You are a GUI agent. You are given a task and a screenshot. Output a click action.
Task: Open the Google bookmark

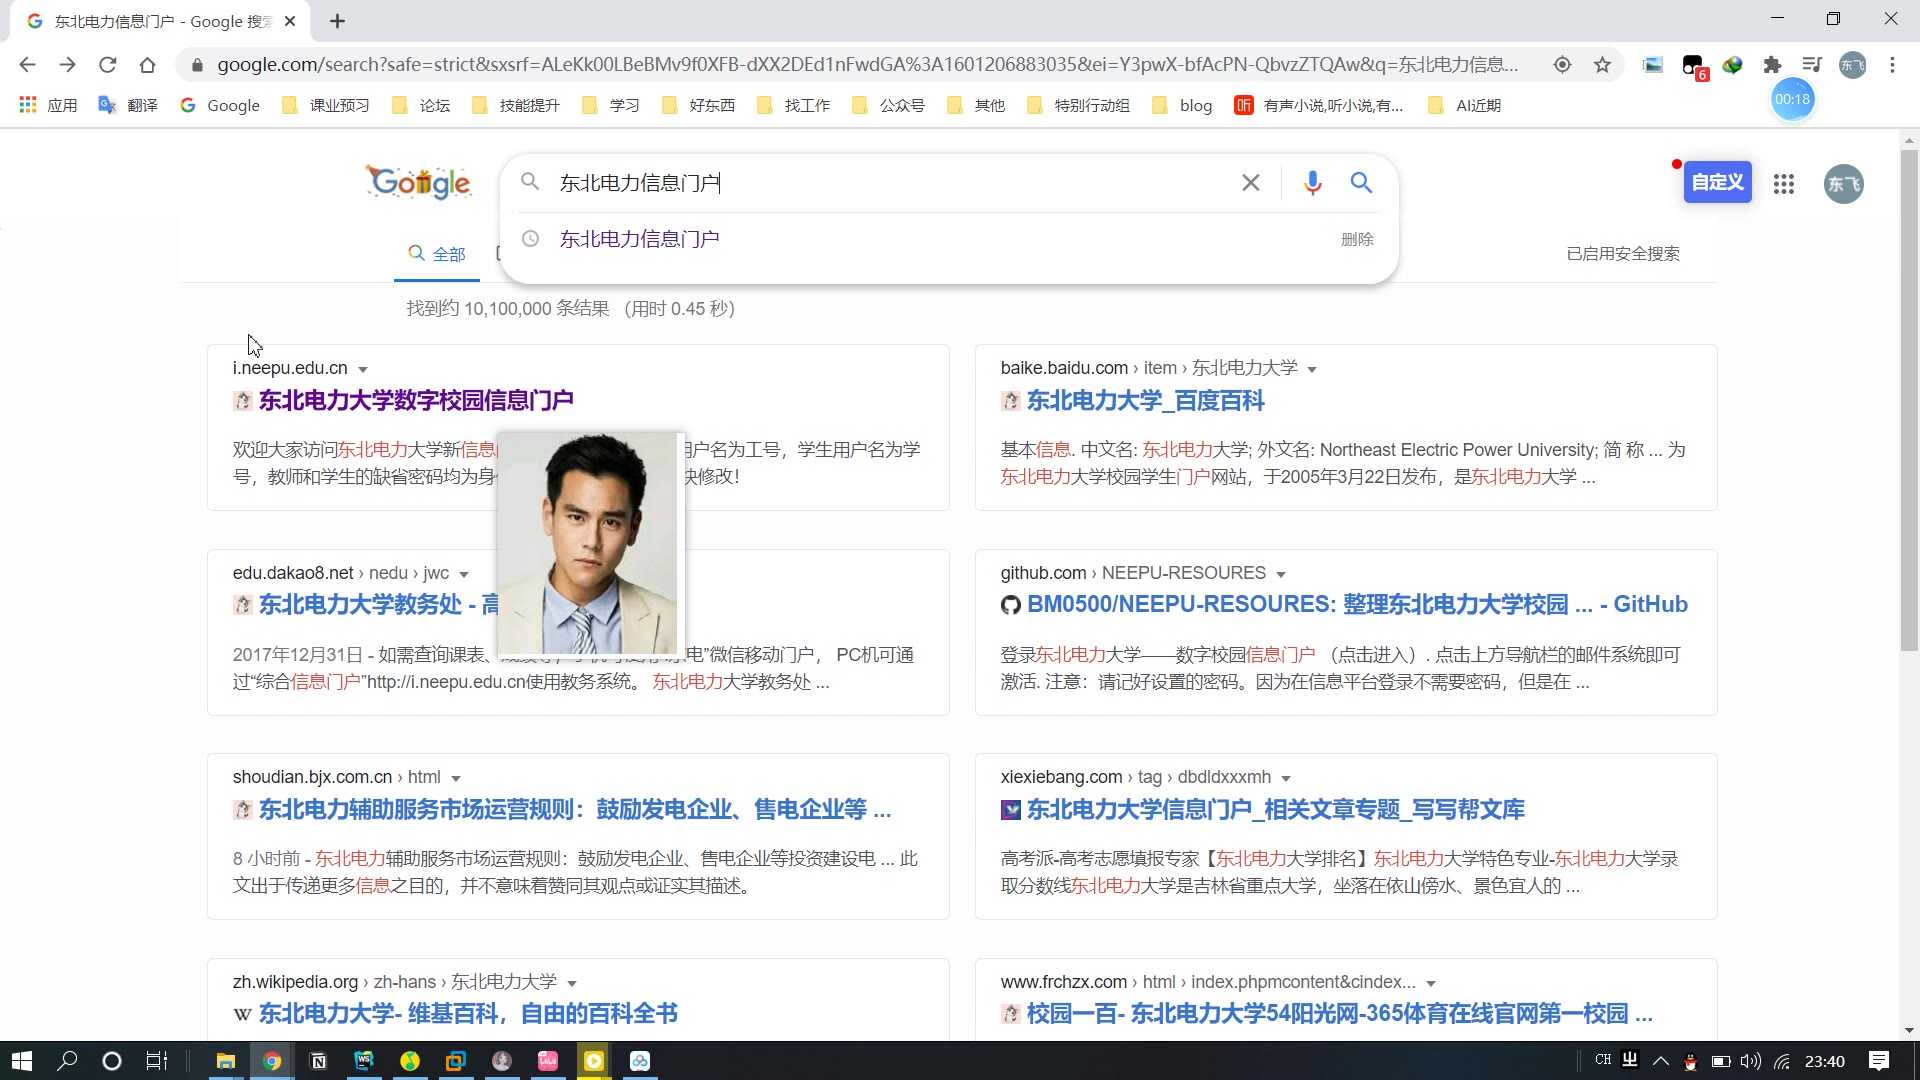click(x=220, y=105)
